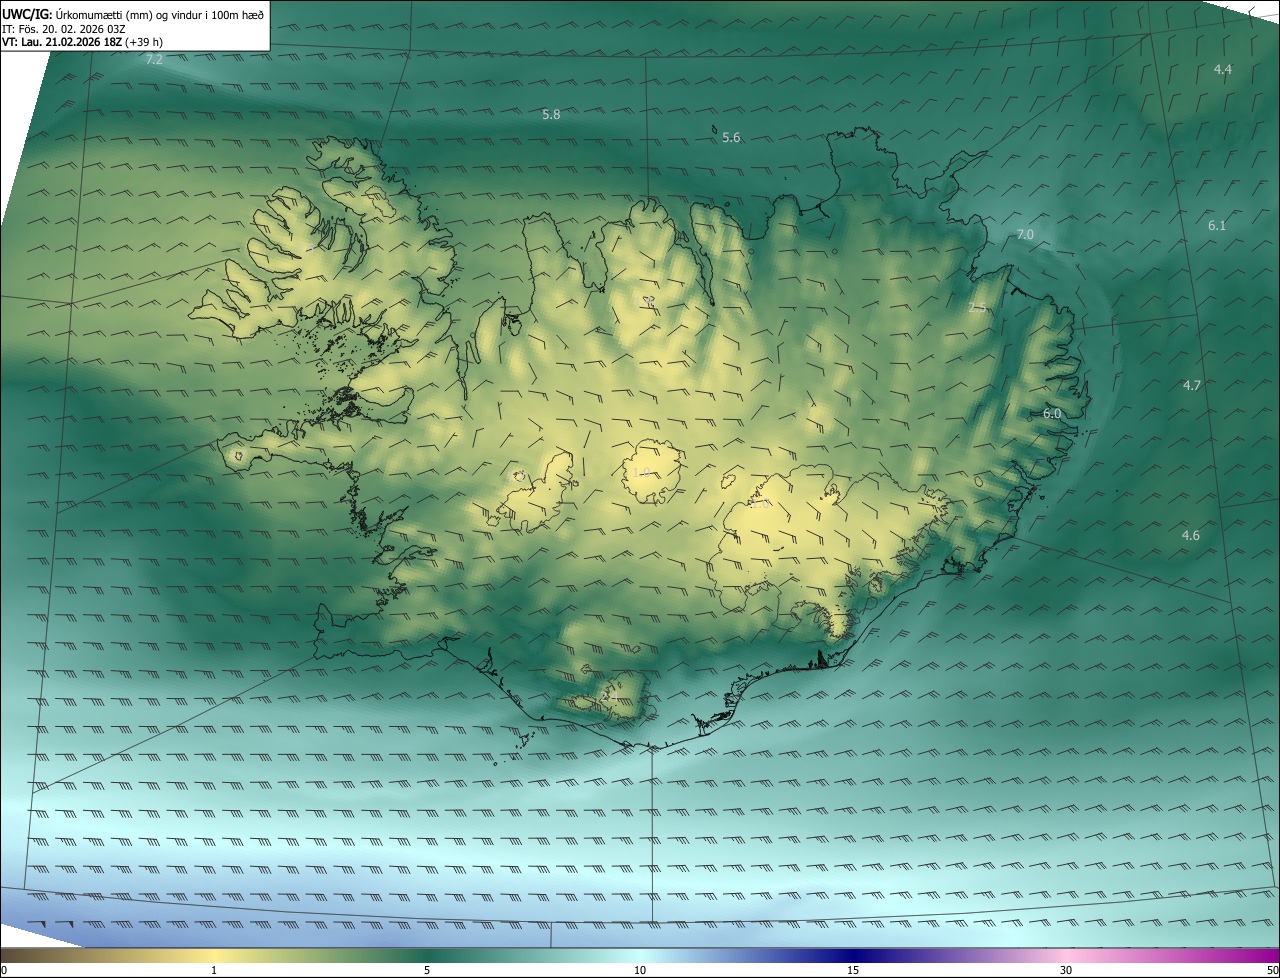Click the 5.6 value label on the map
The height and width of the screenshot is (978, 1280).
pyautogui.click(x=731, y=138)
